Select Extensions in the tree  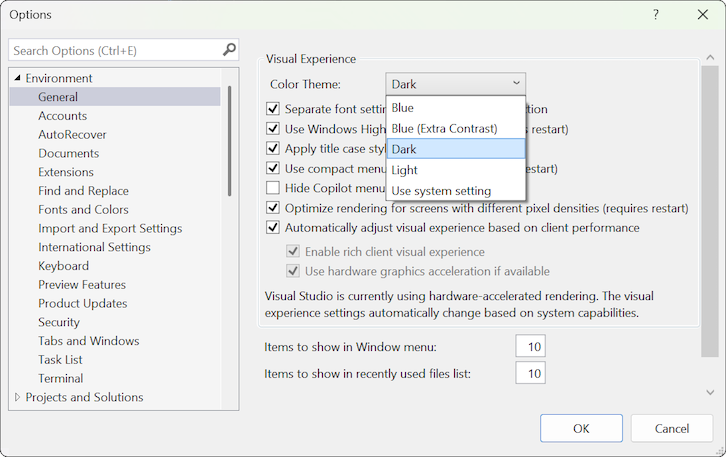click(x=66, y=172)
